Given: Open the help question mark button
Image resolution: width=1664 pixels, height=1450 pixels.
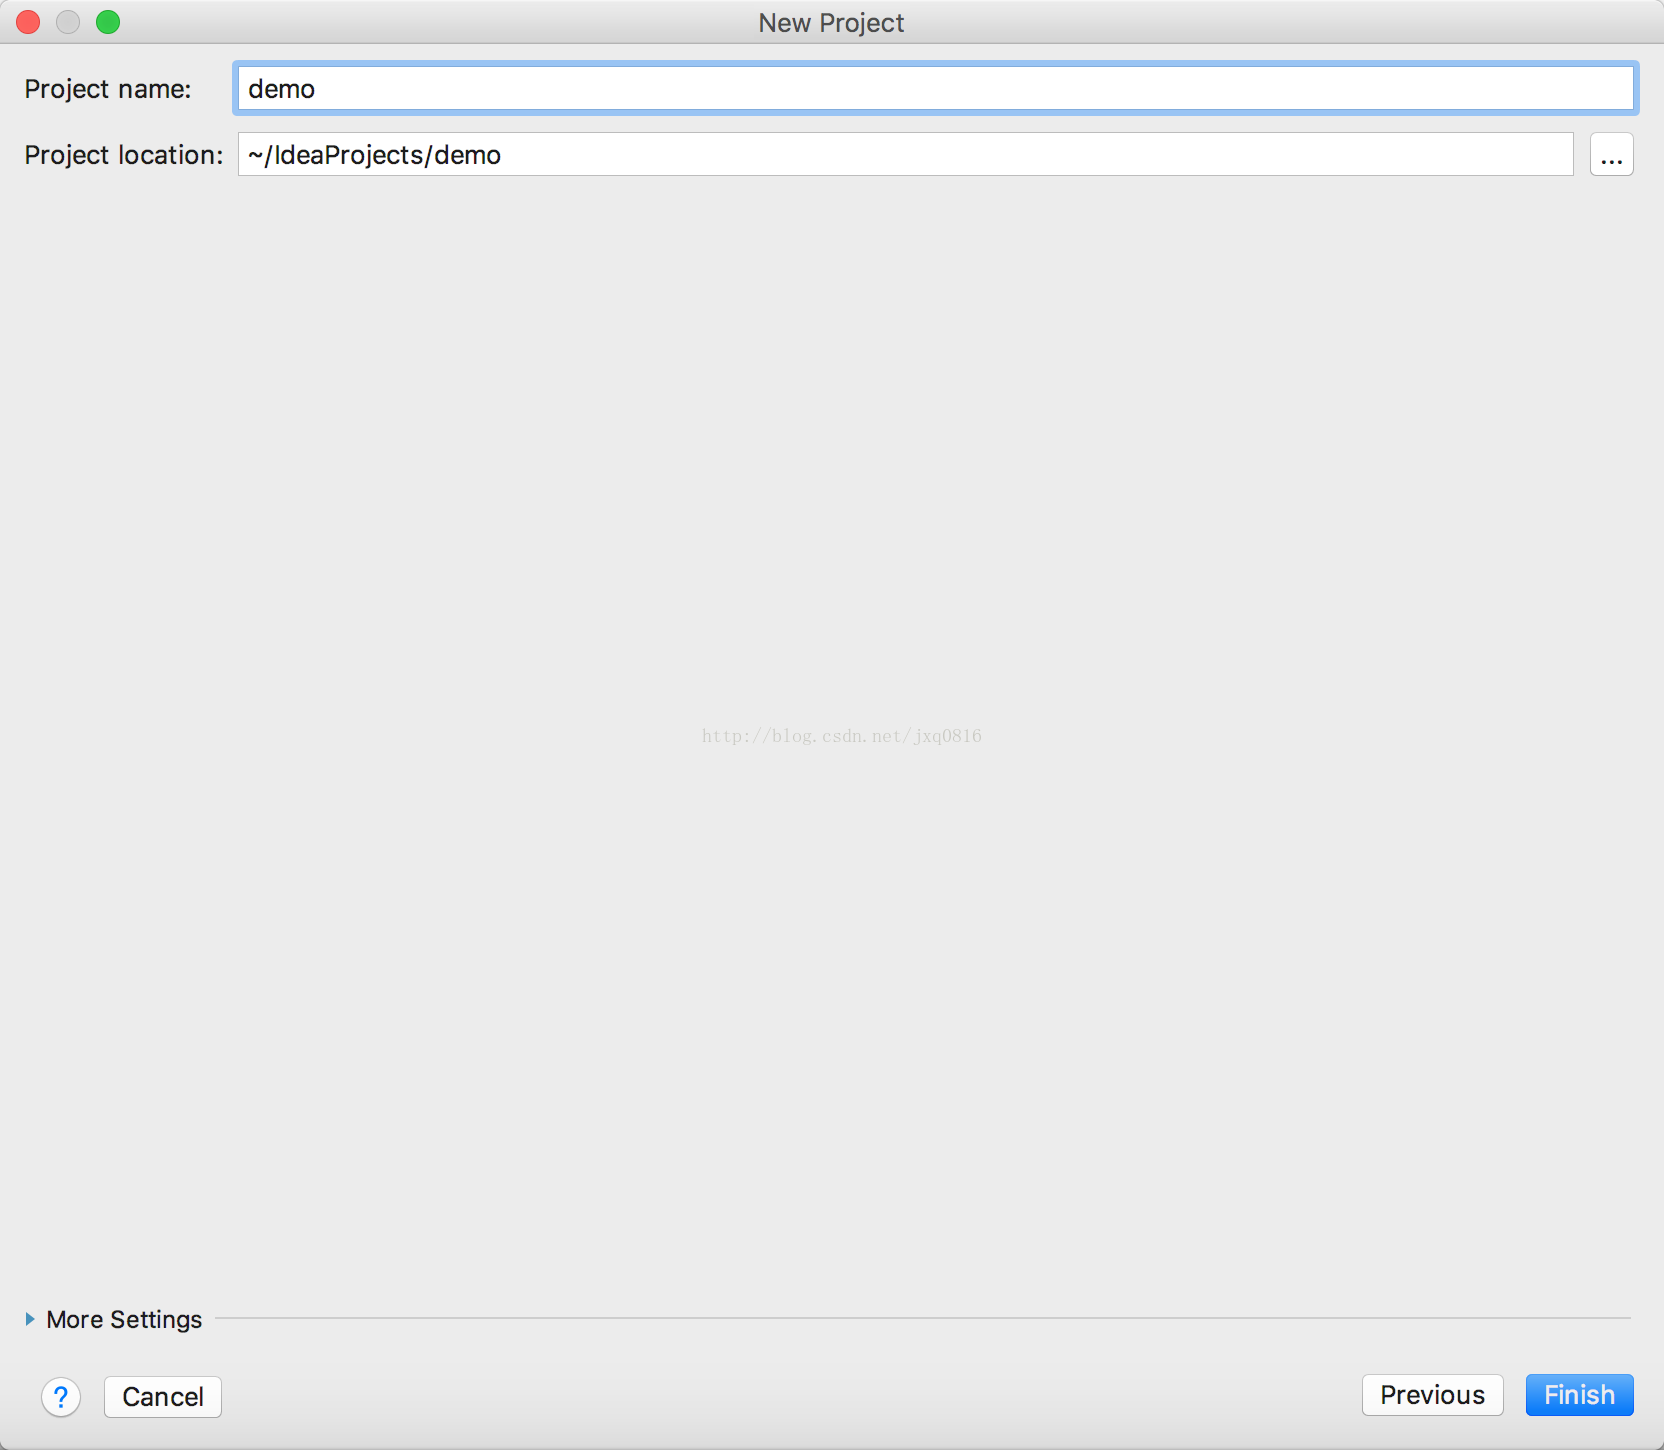Looking at the screenshot, I should pos(61,1396).
